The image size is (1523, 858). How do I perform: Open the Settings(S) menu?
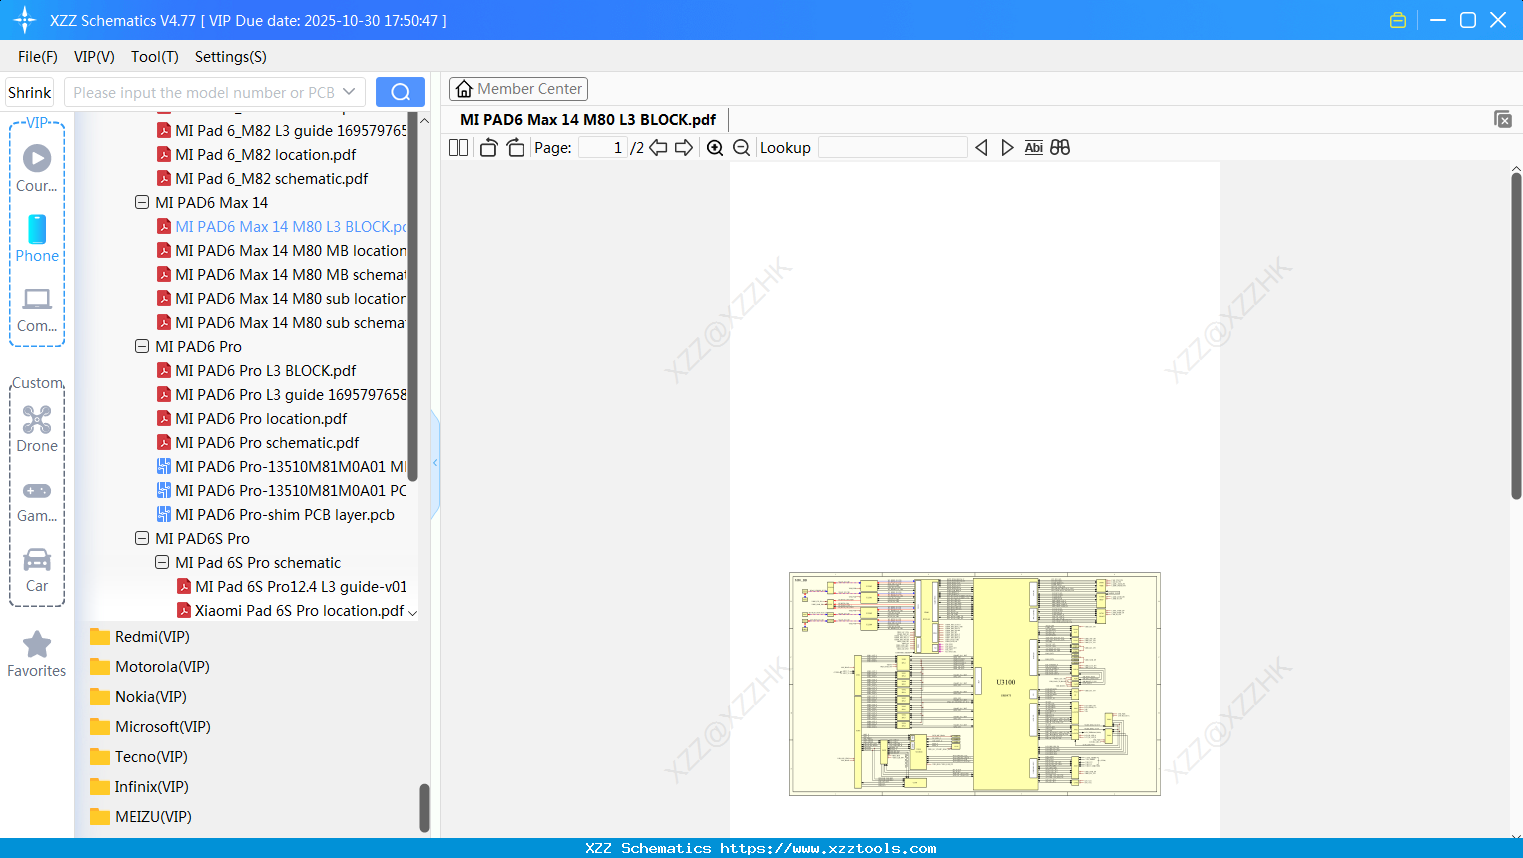pos(231,57)
